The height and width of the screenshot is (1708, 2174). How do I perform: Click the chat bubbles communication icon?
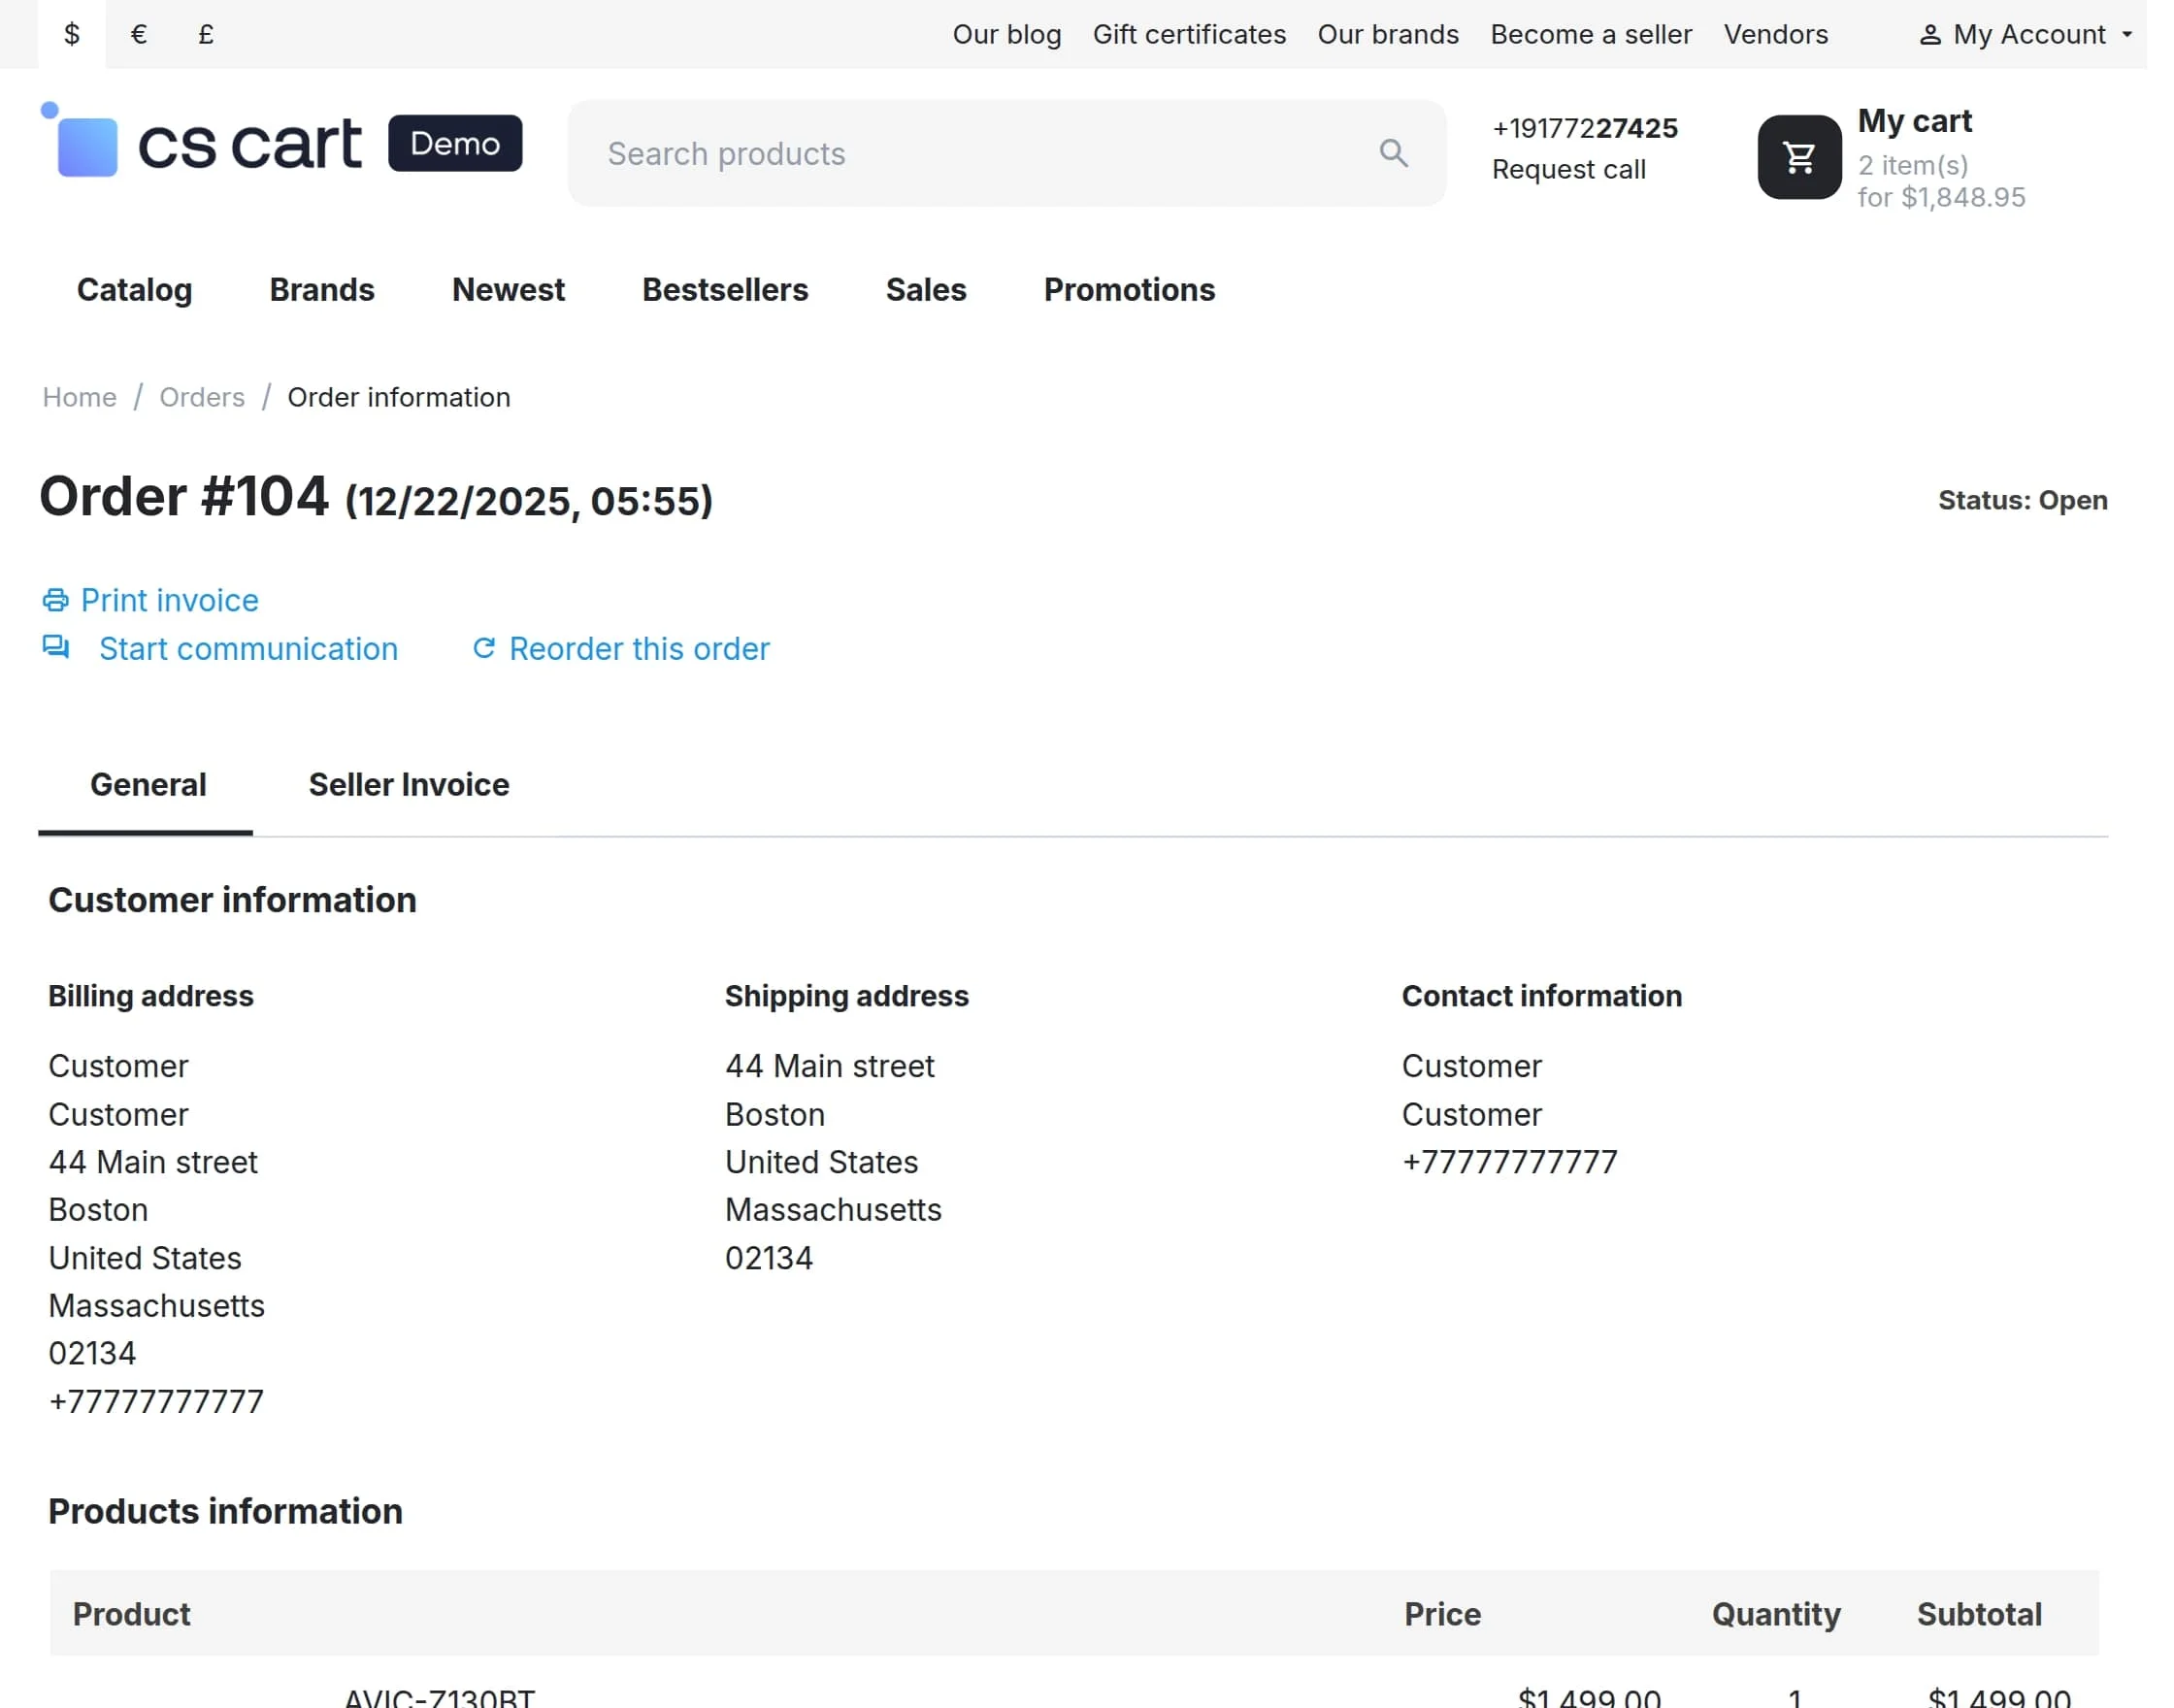56,647
